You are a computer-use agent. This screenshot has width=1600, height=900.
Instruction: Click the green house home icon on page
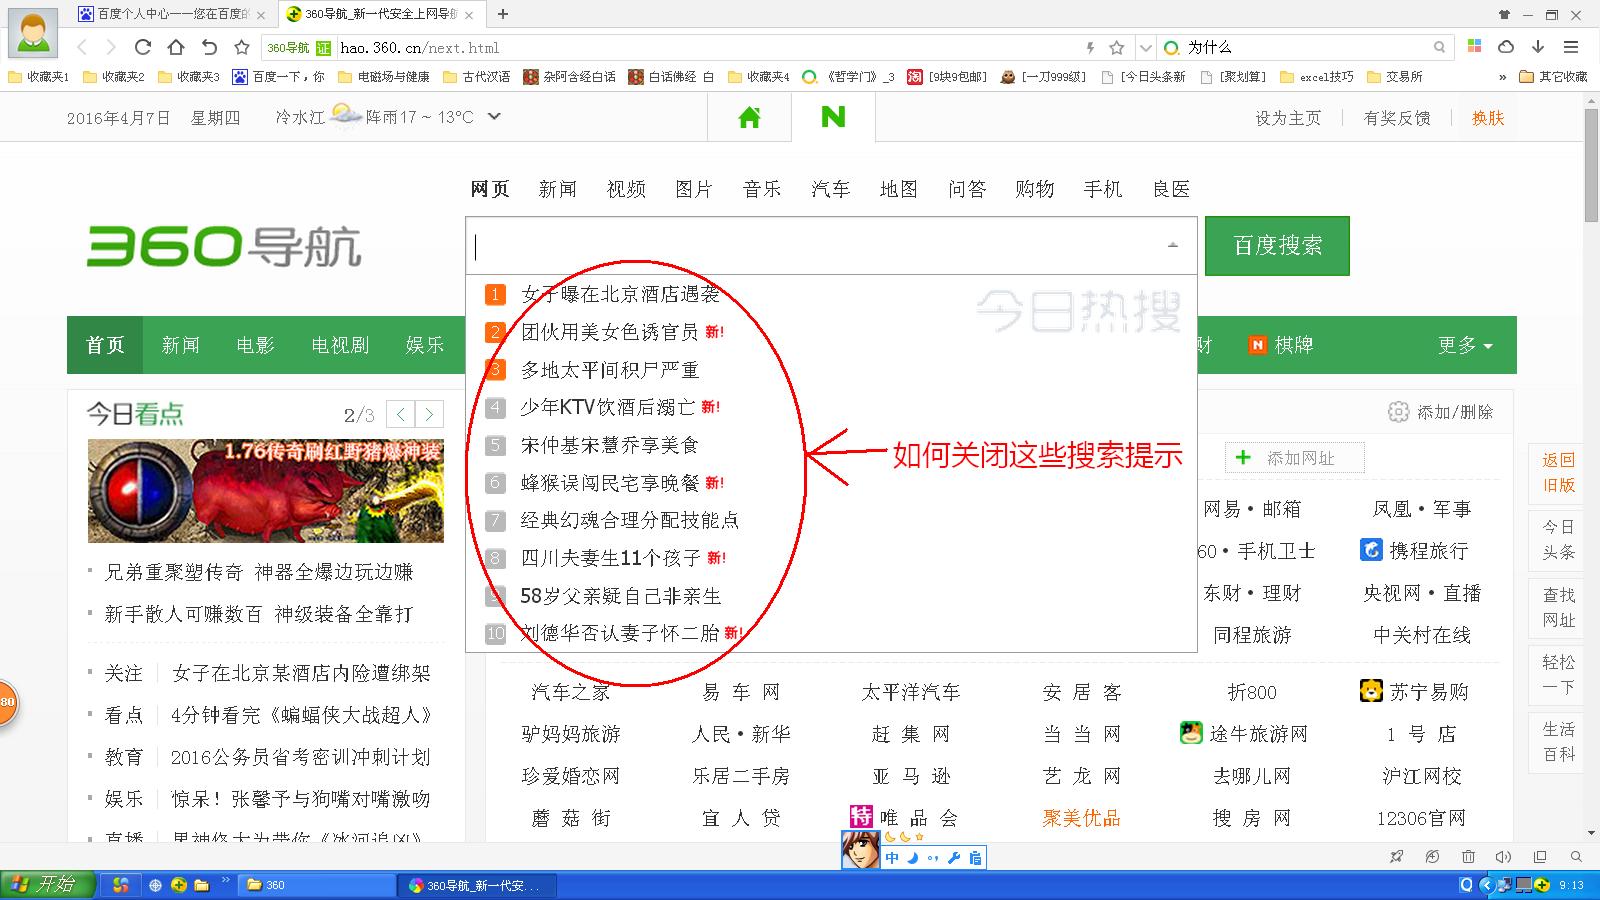(x=749, y=117)
